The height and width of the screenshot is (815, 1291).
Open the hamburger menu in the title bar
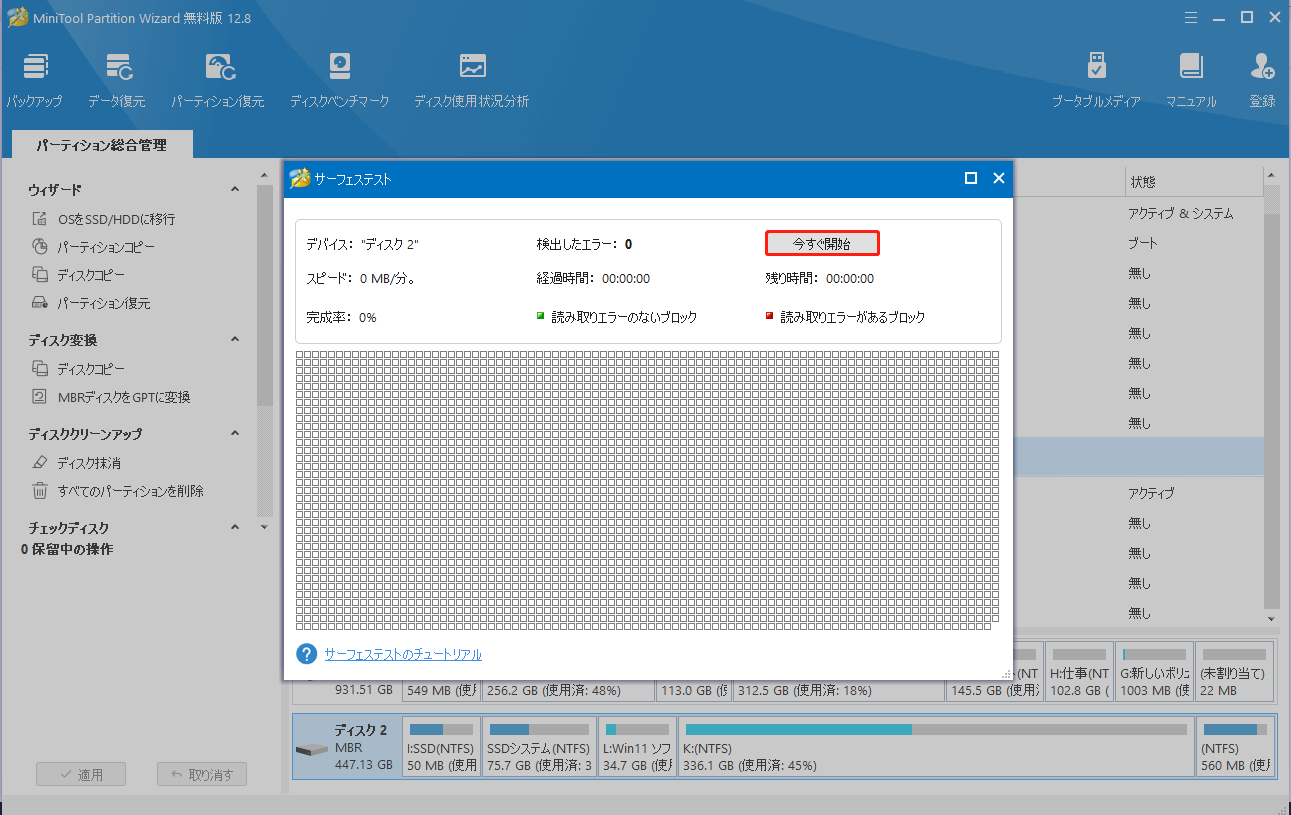pyautogui.click(x=1190, y=17)
